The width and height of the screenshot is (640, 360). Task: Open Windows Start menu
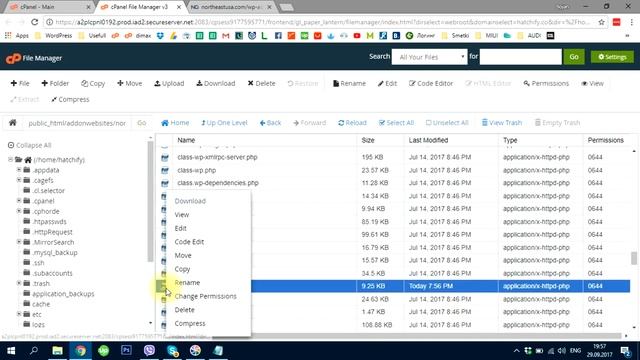click(x=11, y=351)
